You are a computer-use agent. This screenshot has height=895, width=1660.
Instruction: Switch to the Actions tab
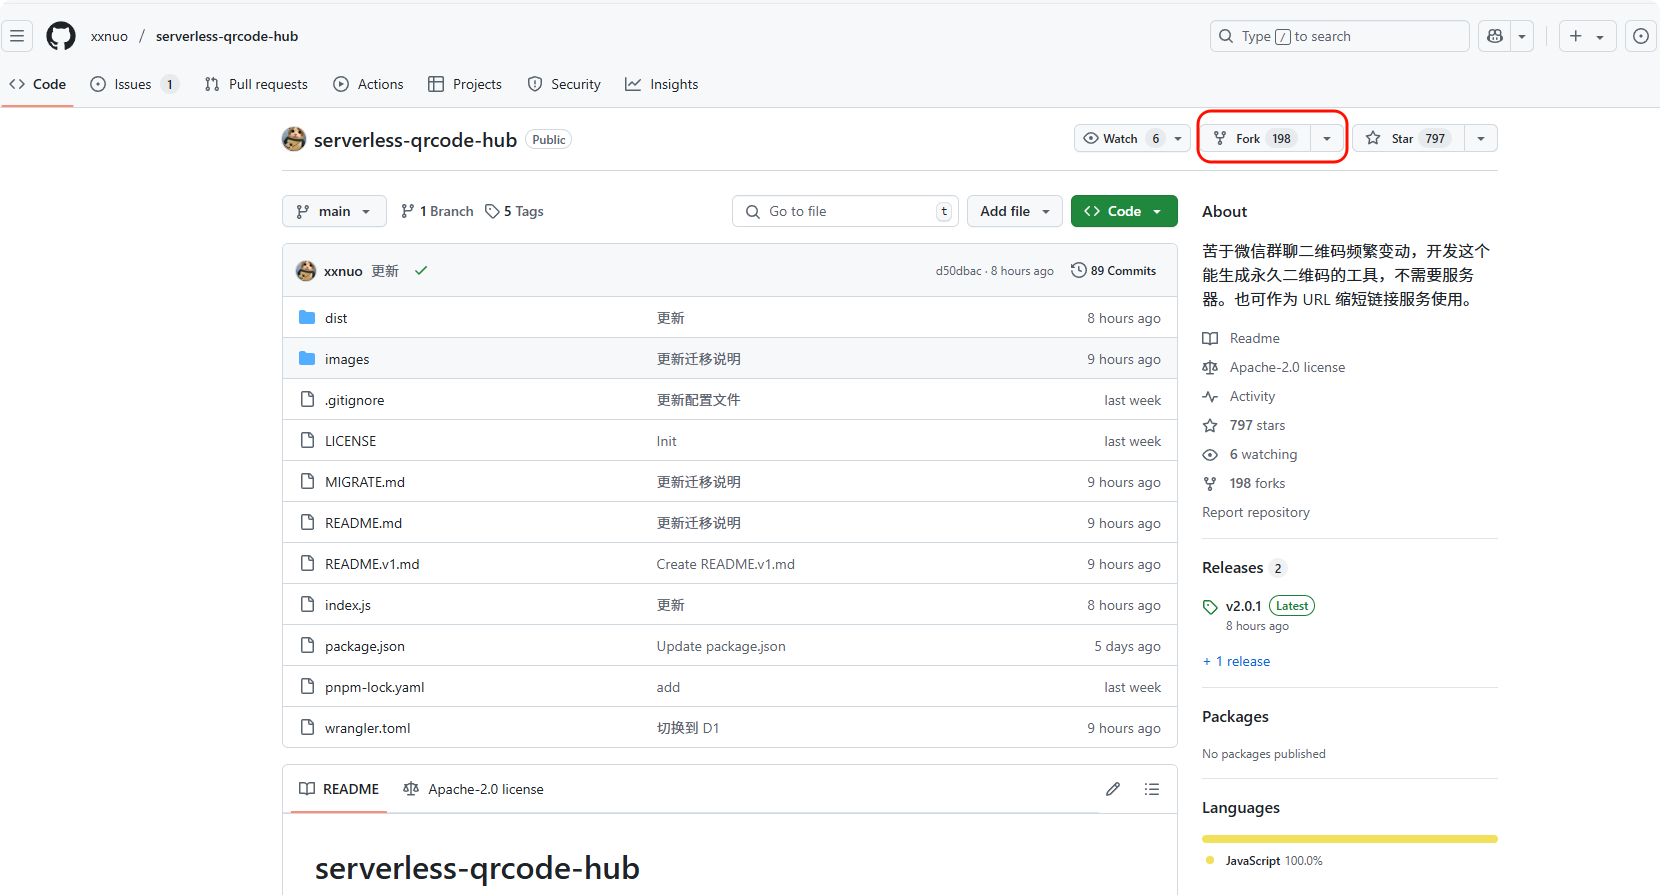[x=369, y=84]
